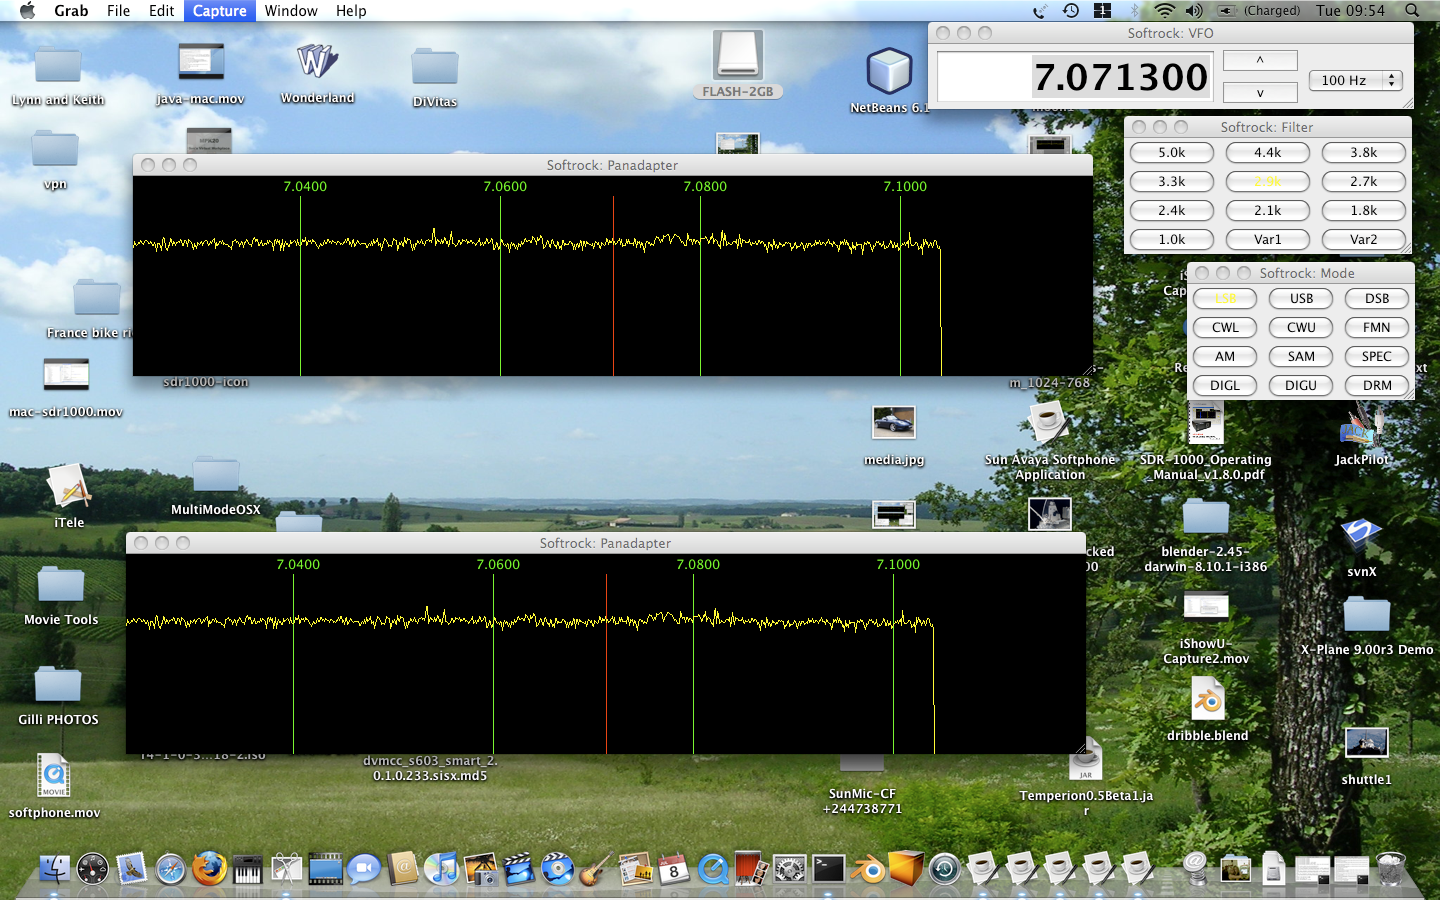Choose the Var2 filter button
The height and width of the screenshot is (900, 1440).
point(1364,239)
